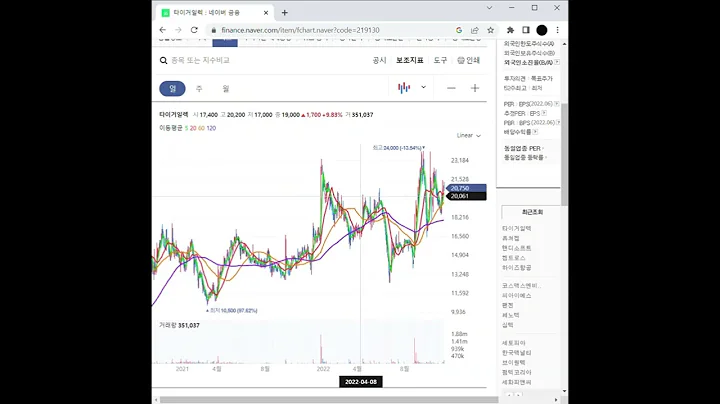The image size is (720, 404).
Task: Open the 동일업종 PER link
Action: [523, 148]
